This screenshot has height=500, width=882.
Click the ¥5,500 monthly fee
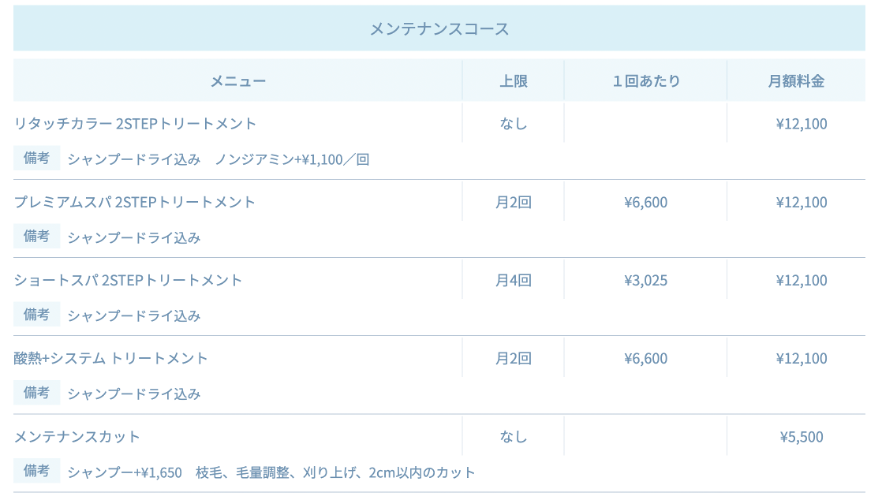[x=801, y=437]
